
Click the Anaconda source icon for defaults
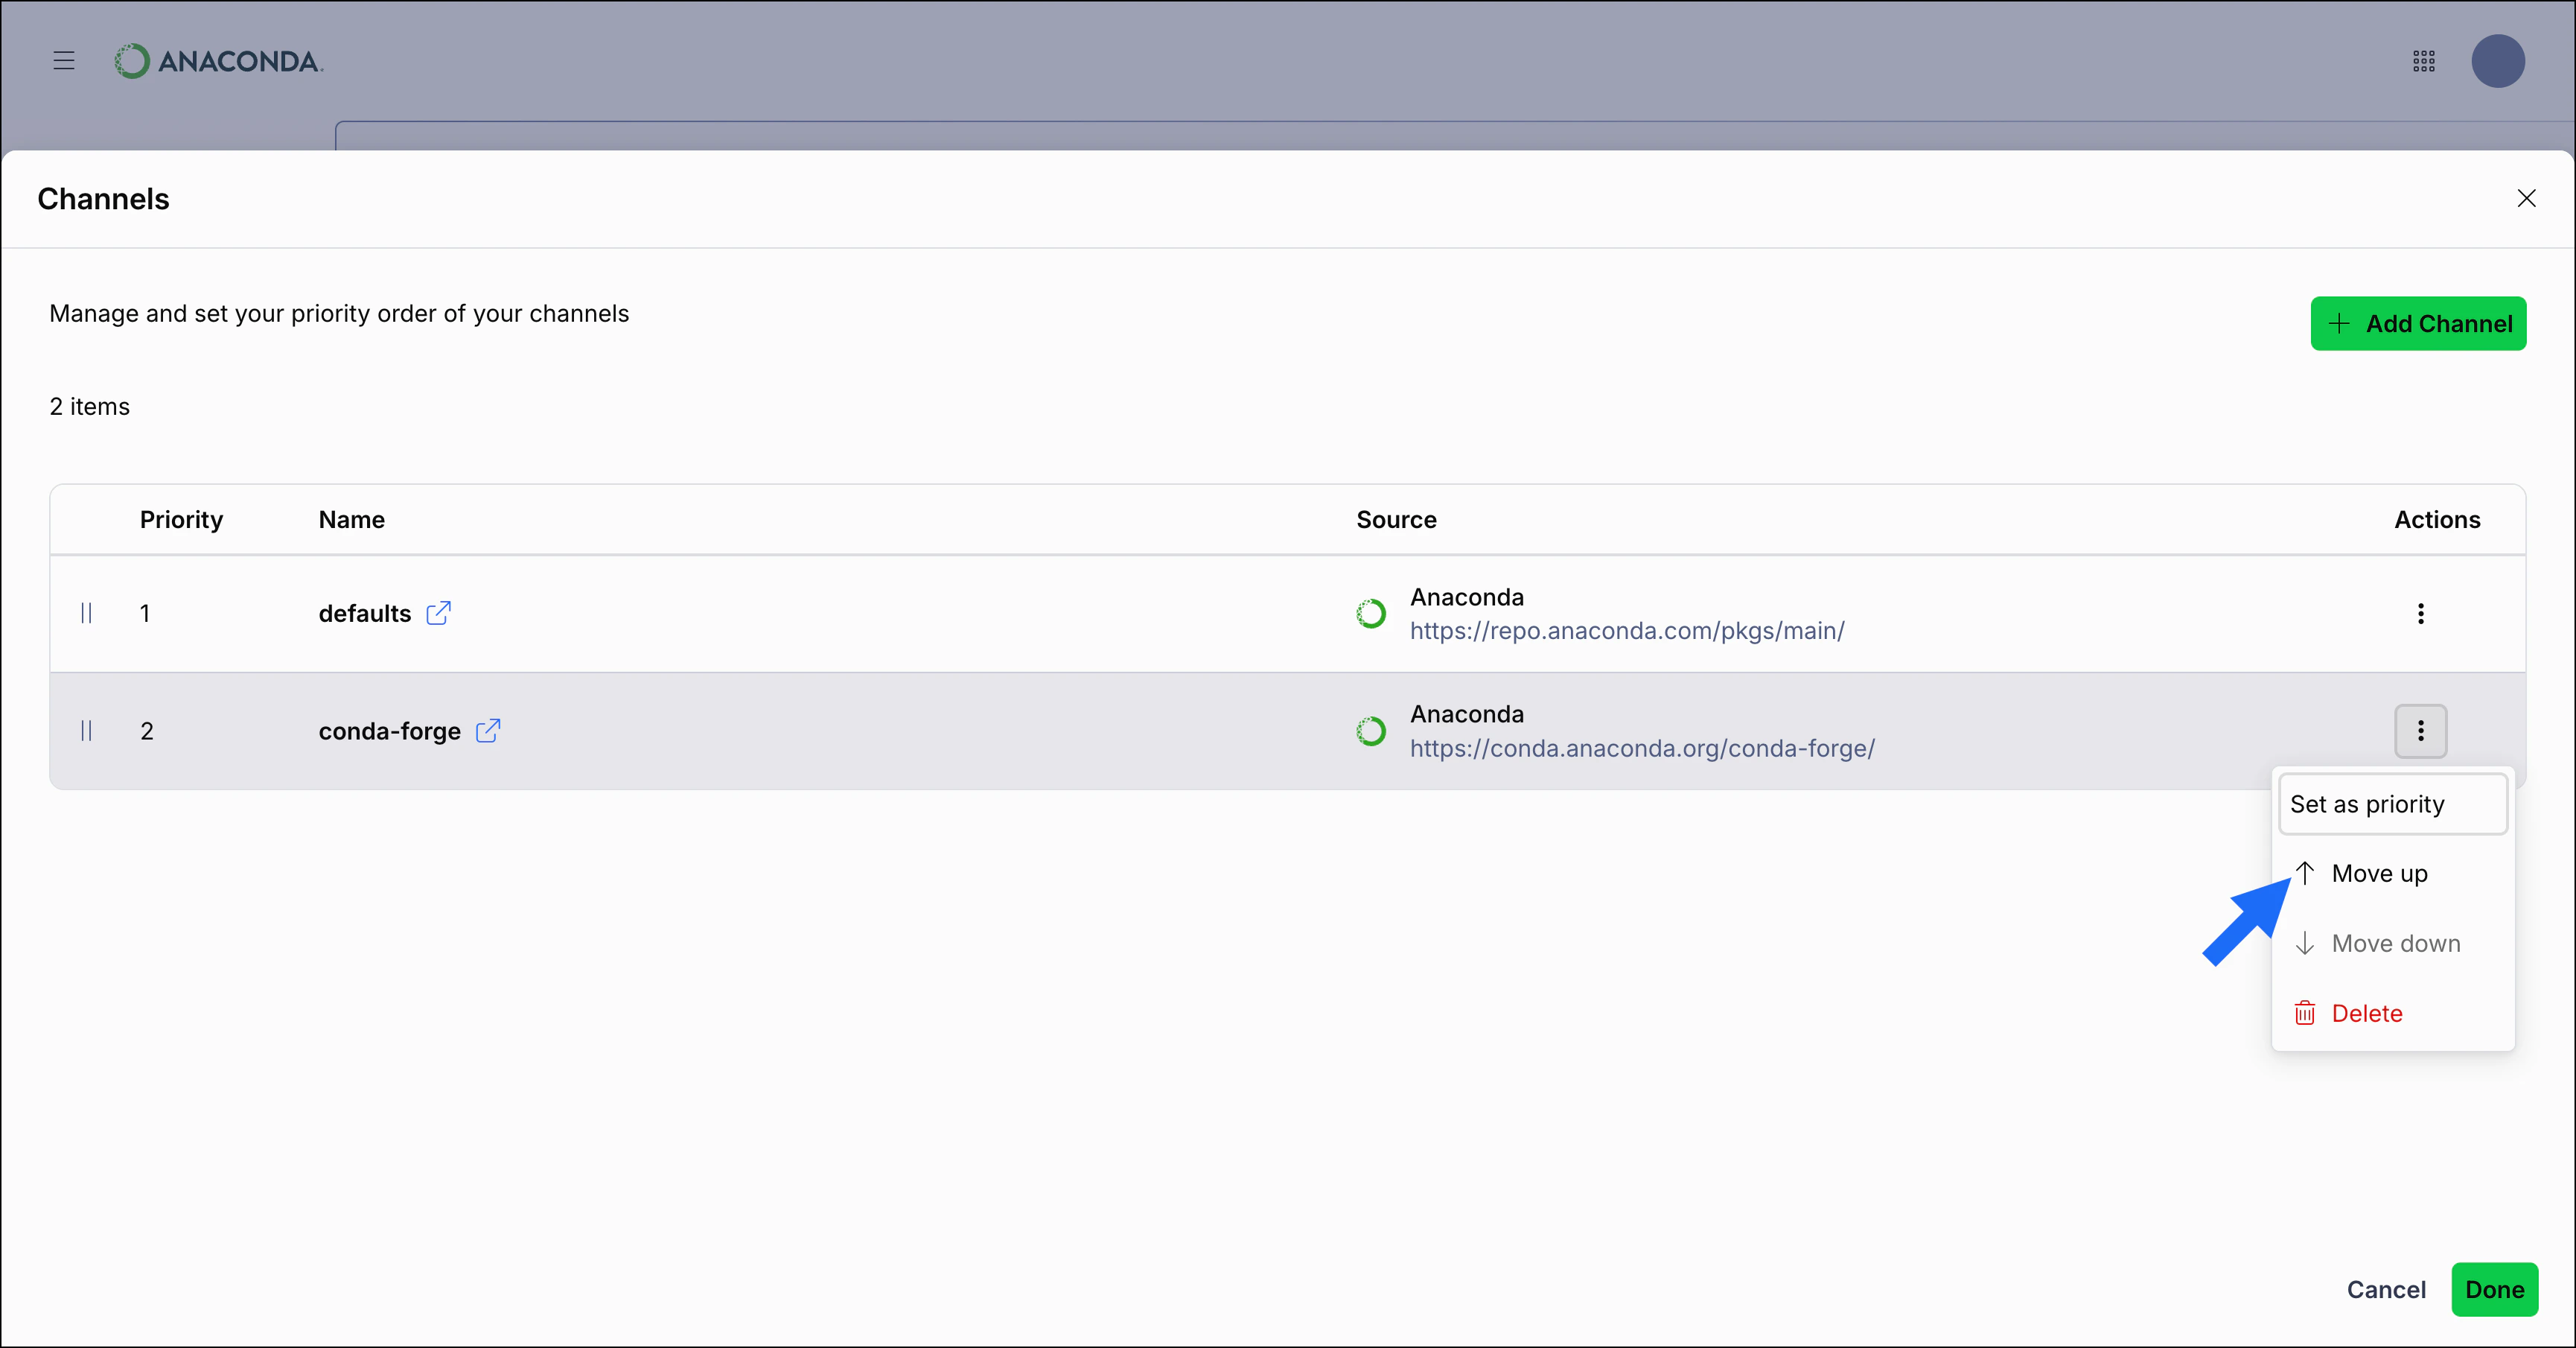pos(1371,613)
